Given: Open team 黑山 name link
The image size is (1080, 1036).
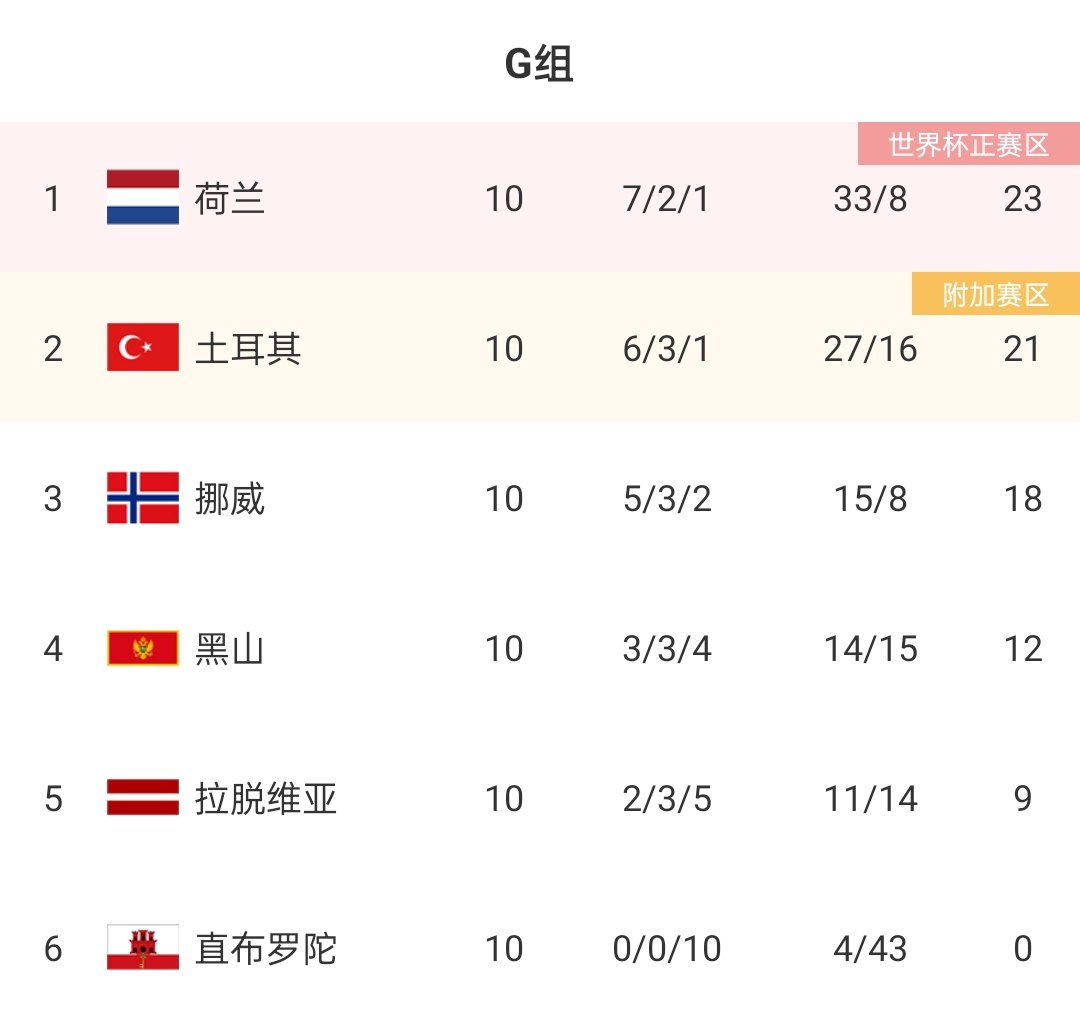Looking at the screenshot, I should tap(229, 649).
